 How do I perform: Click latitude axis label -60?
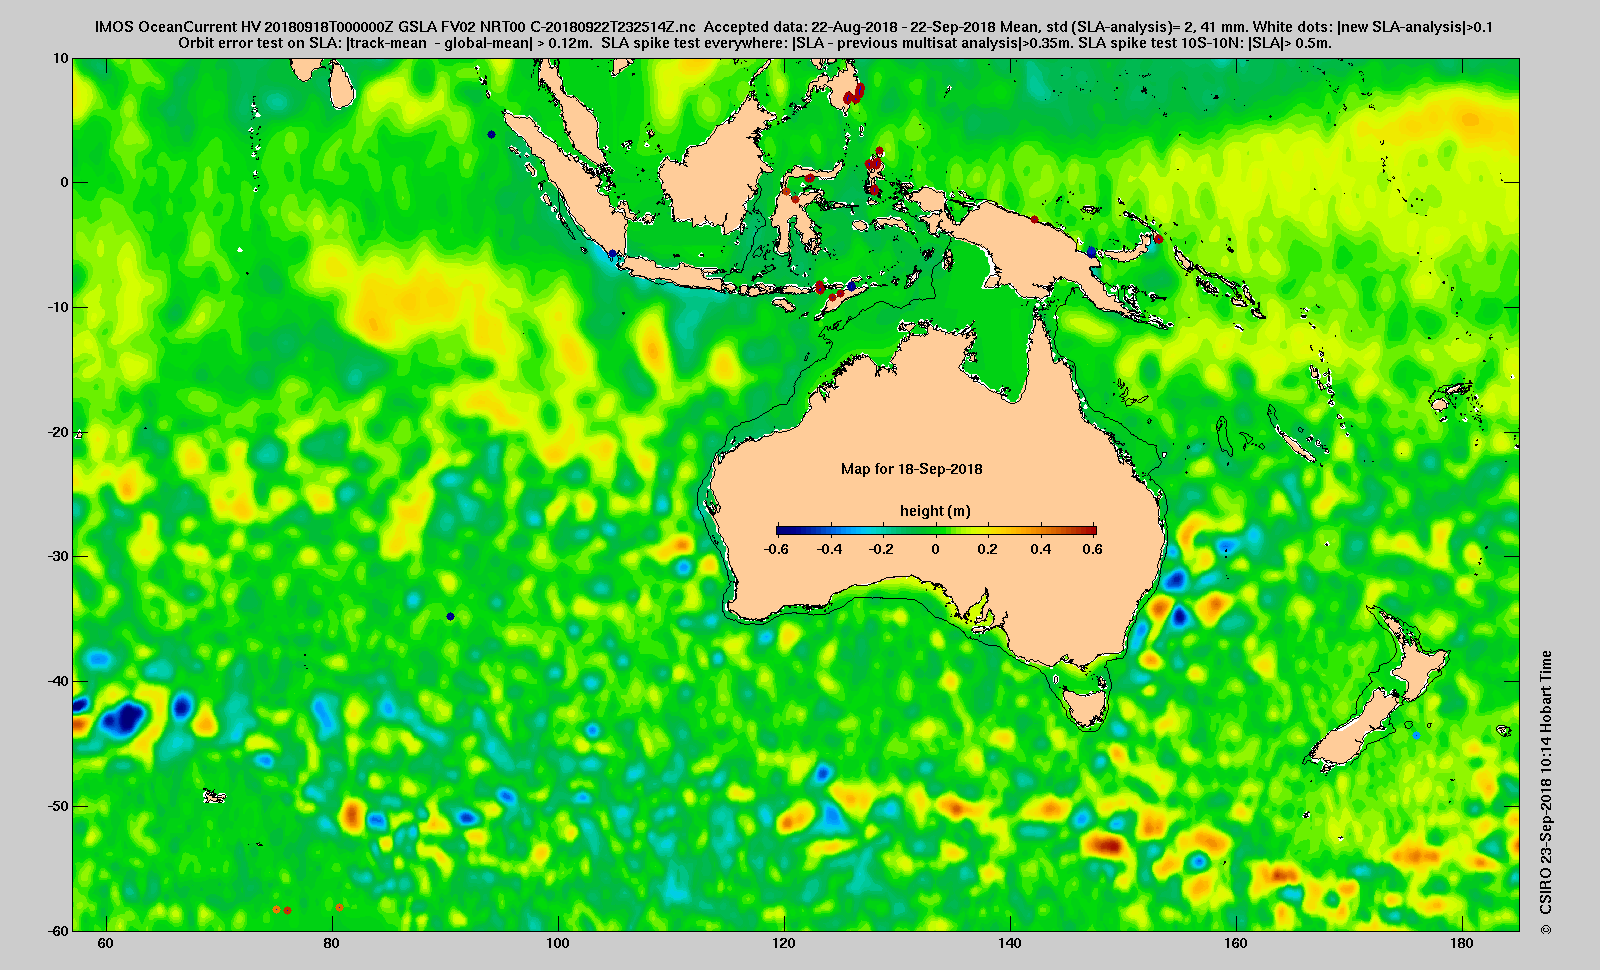[x=58, y=930]
